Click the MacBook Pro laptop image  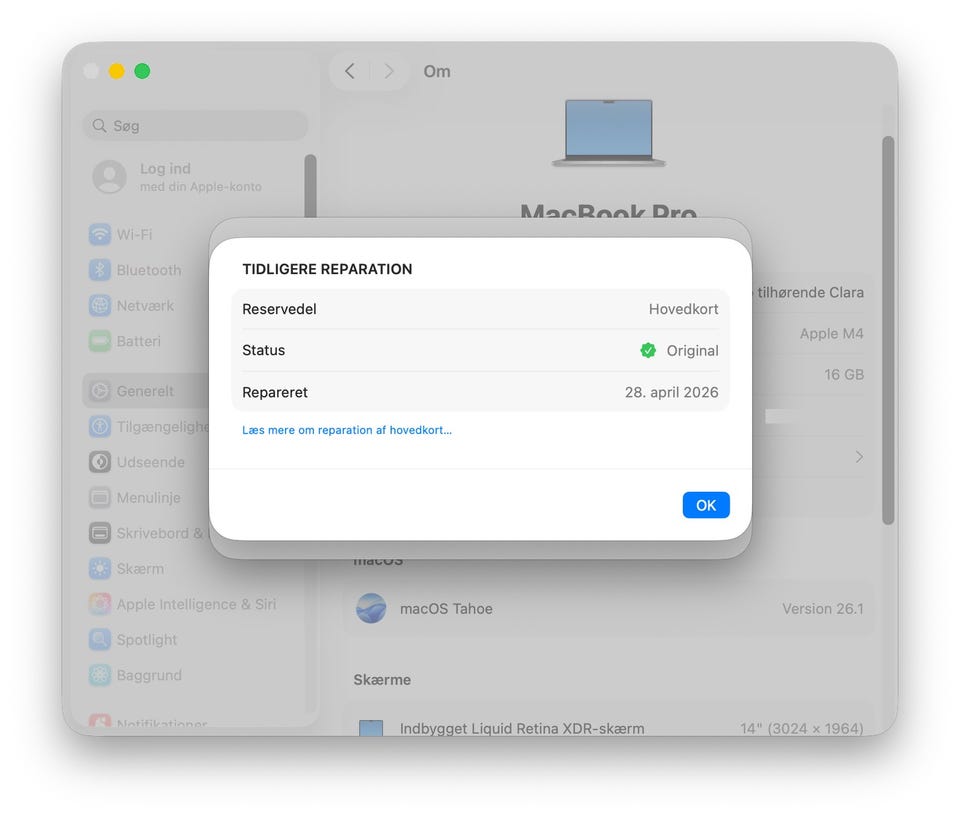click(609, 133)
